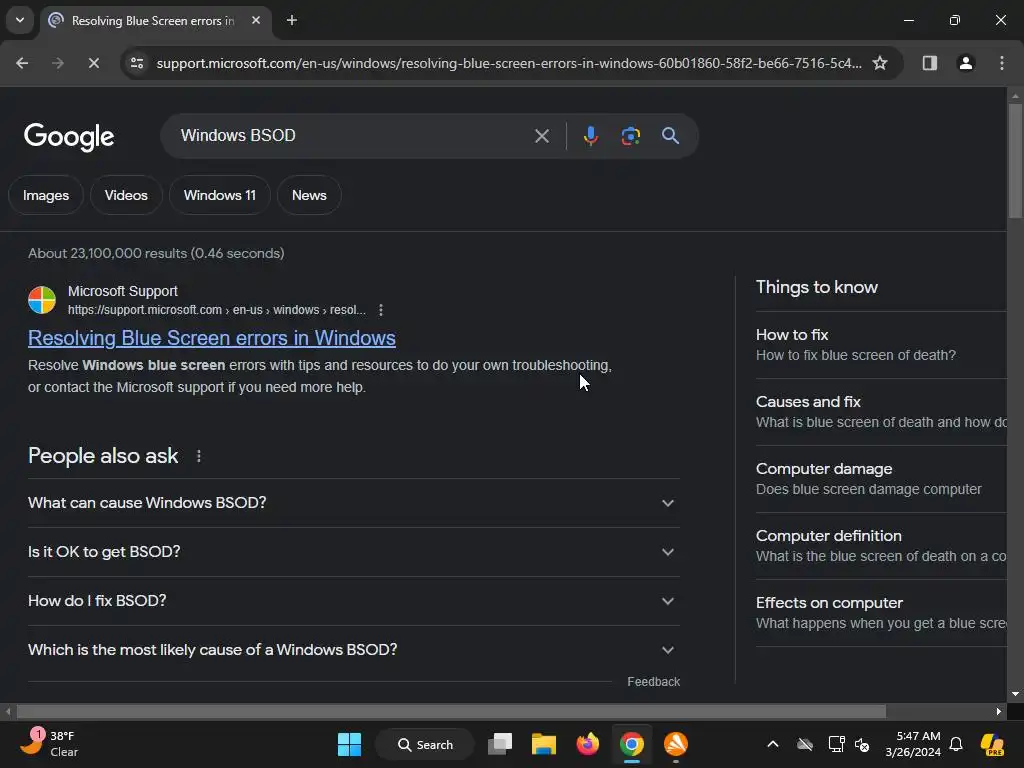
Task: Open network and muted volume tray icons
Action: (849, 744)
